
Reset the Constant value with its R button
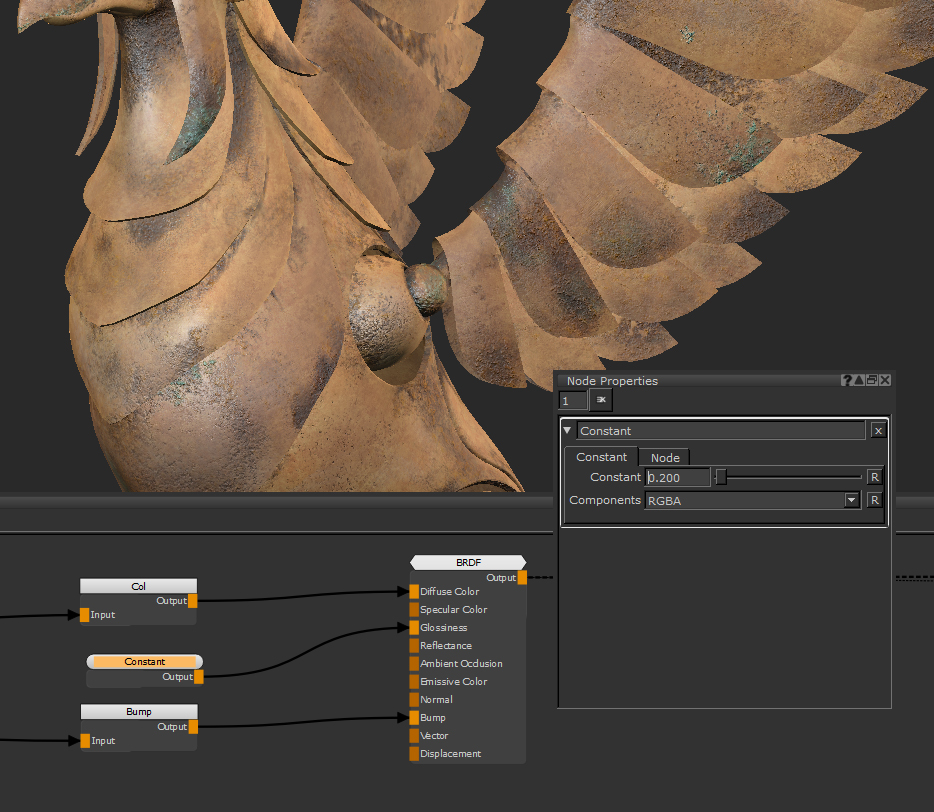coord(873,477)
